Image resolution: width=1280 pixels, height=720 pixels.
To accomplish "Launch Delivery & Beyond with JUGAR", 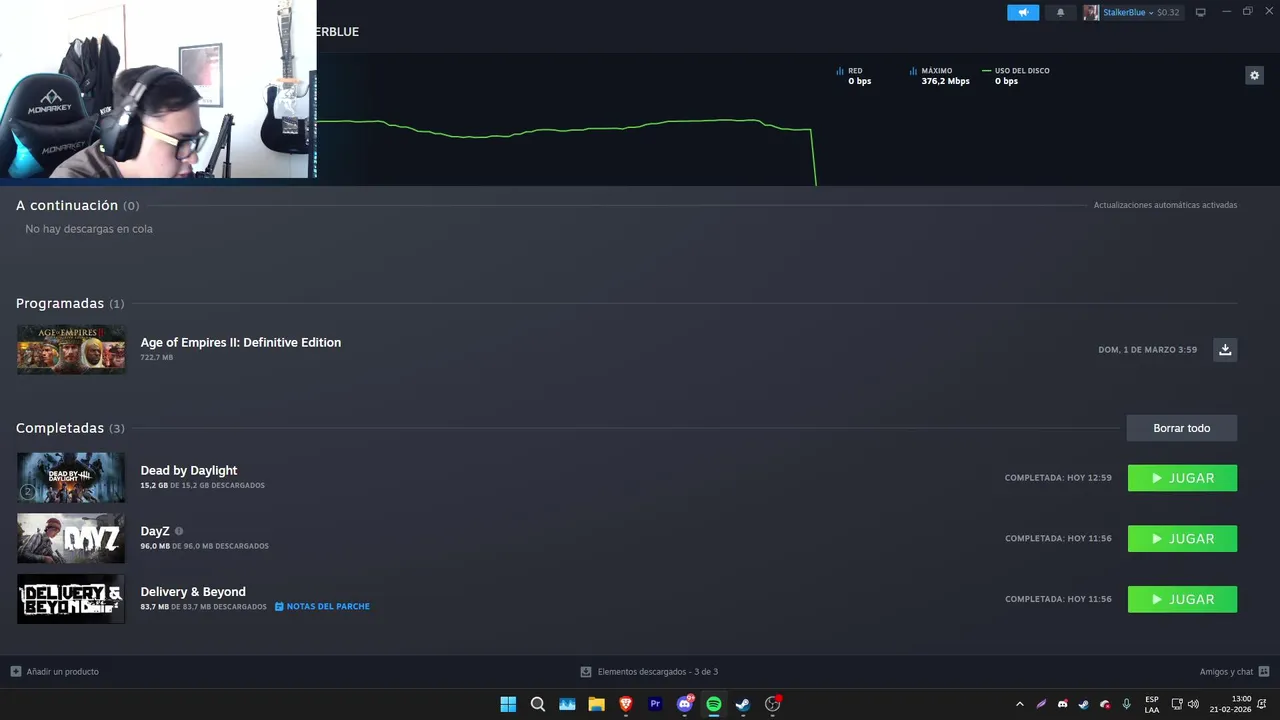I will point(1182,599).
